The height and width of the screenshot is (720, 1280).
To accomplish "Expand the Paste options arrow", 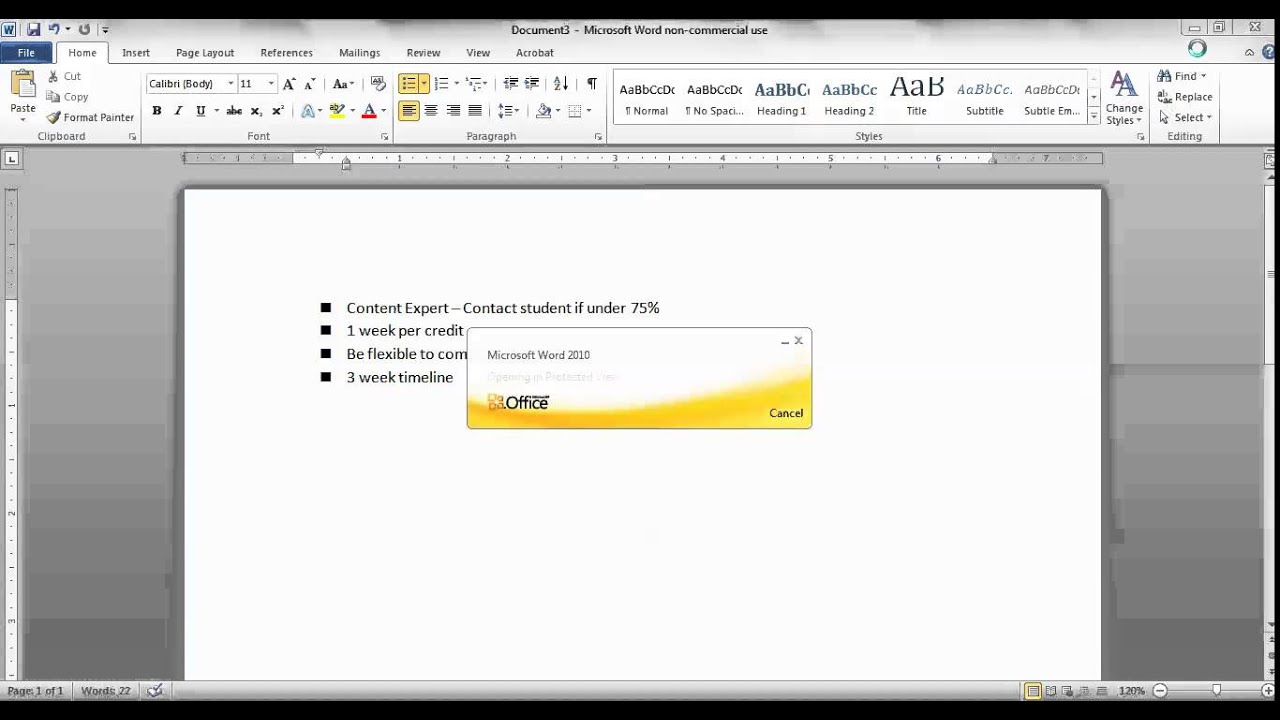I will click(x=22, y=120).
